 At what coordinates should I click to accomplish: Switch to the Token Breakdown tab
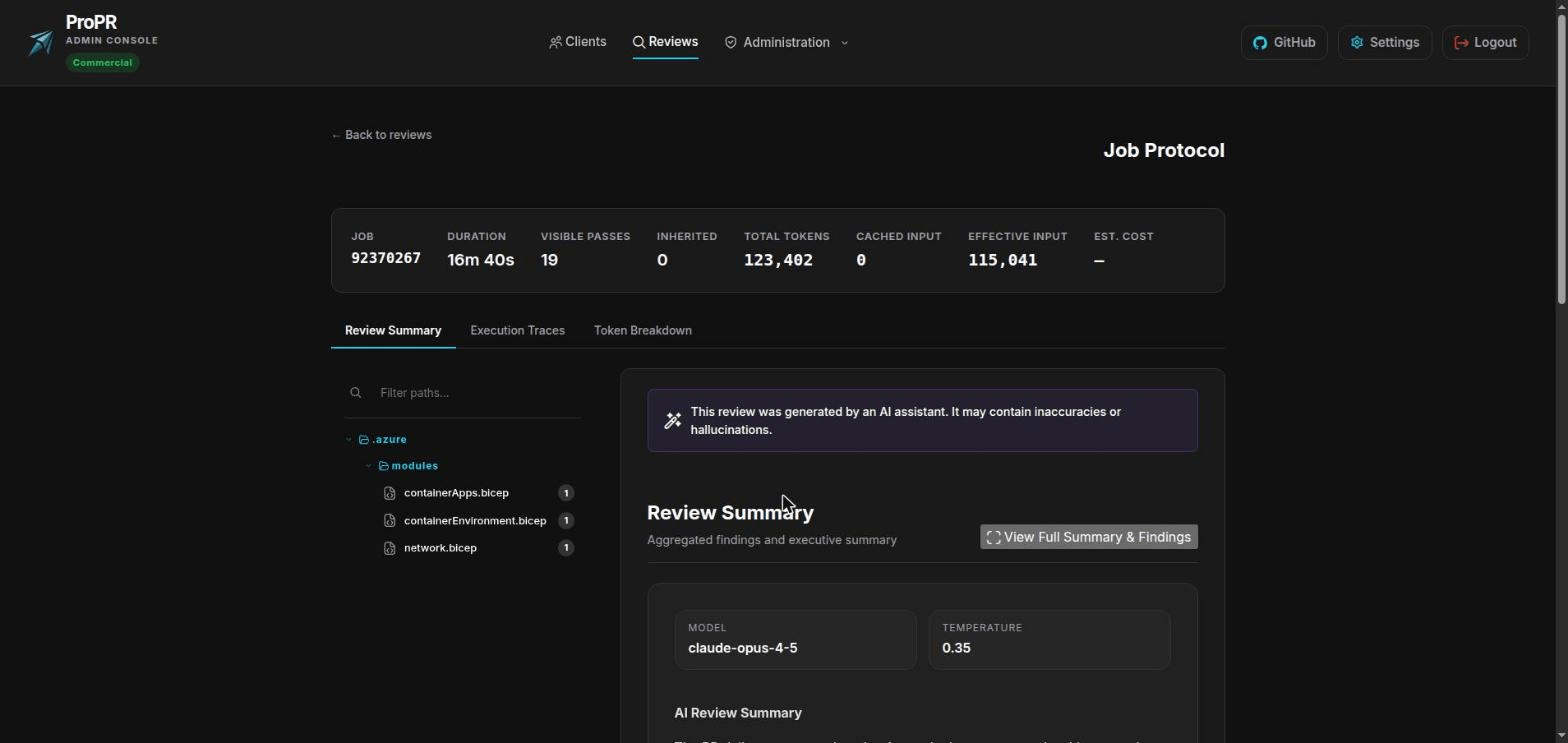(643, 330)
